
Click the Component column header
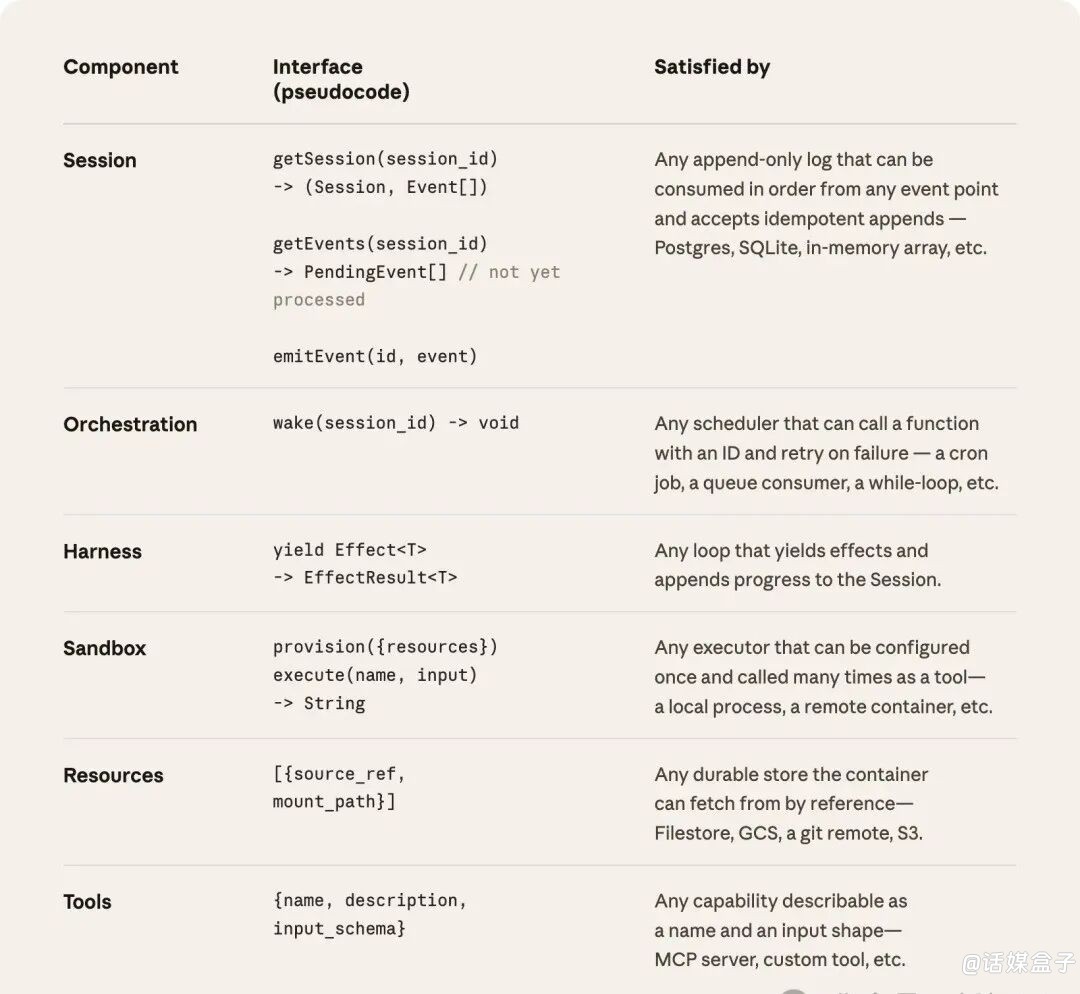(x=120, y=67)
